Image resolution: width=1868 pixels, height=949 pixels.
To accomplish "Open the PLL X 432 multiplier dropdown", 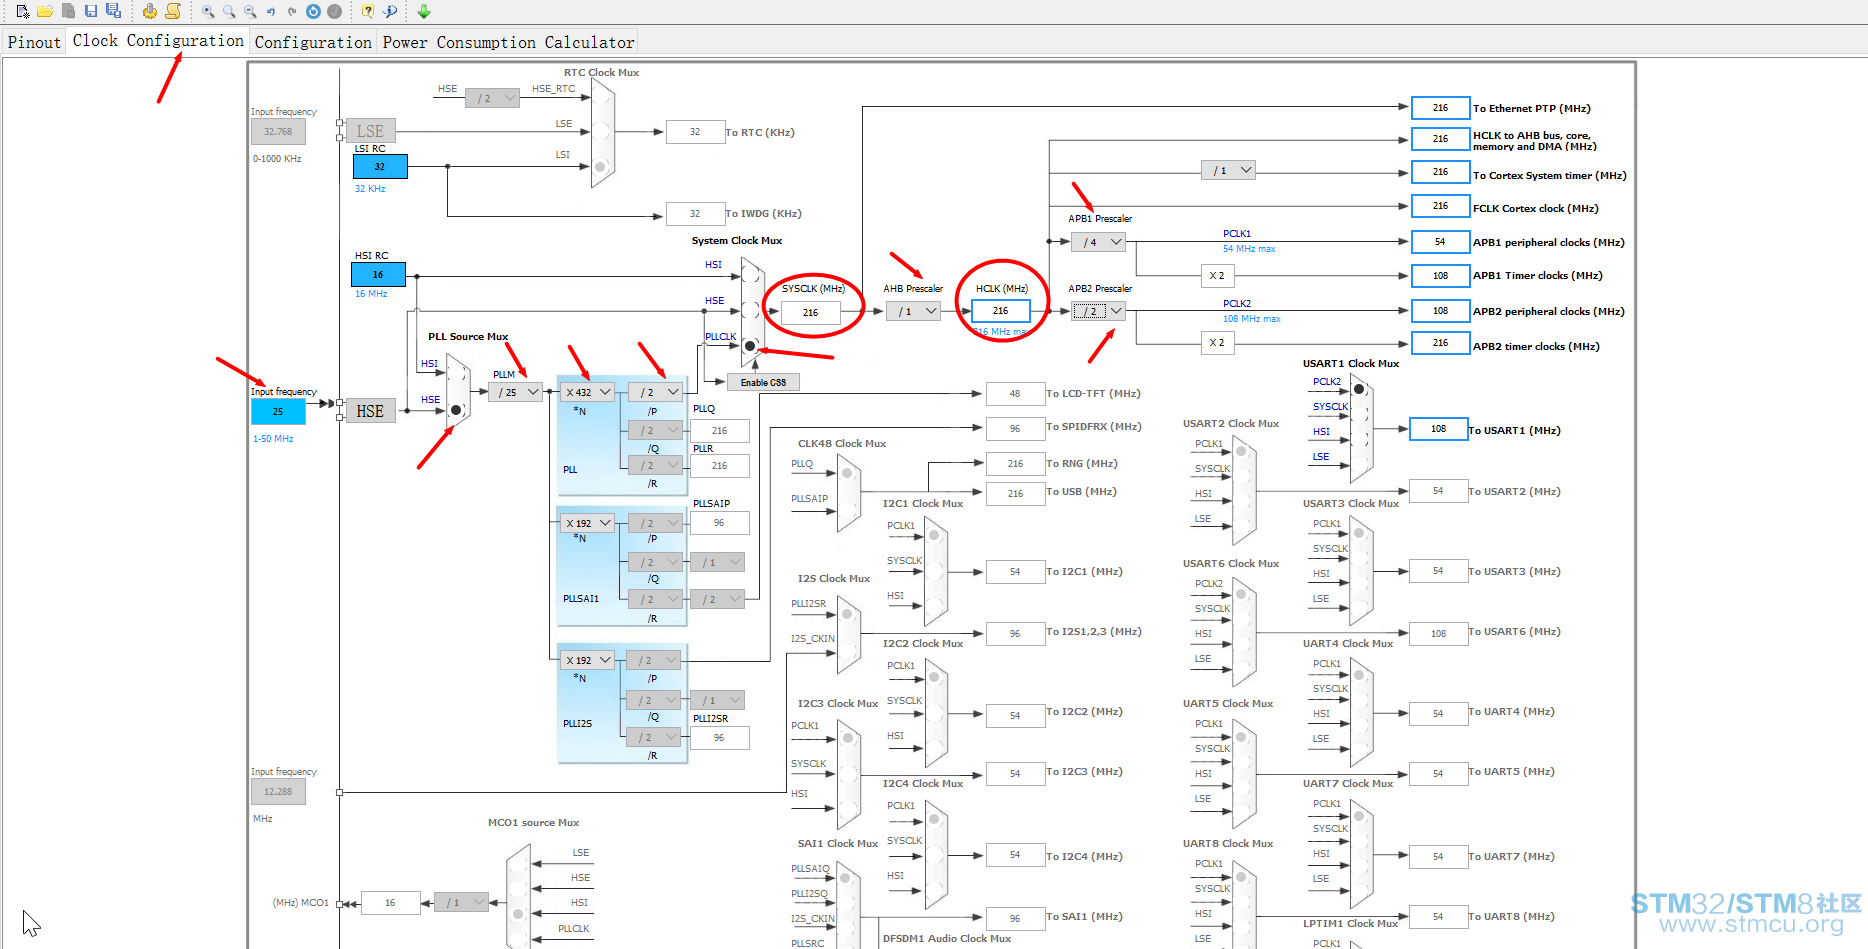I will click(x=587, y=392).
